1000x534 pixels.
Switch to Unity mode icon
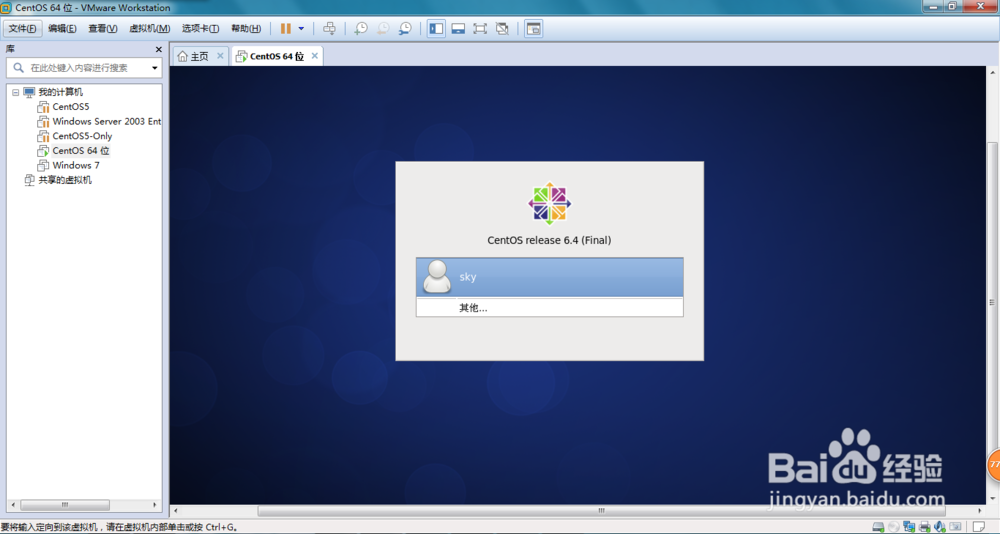[x=503, y=29]
